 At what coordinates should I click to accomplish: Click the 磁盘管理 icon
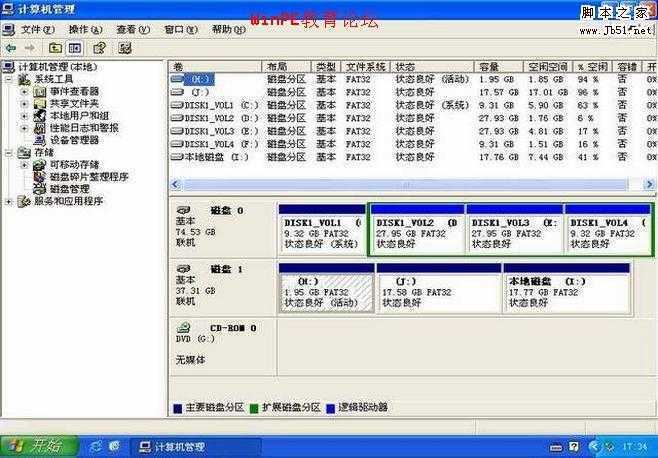[39, 189]
